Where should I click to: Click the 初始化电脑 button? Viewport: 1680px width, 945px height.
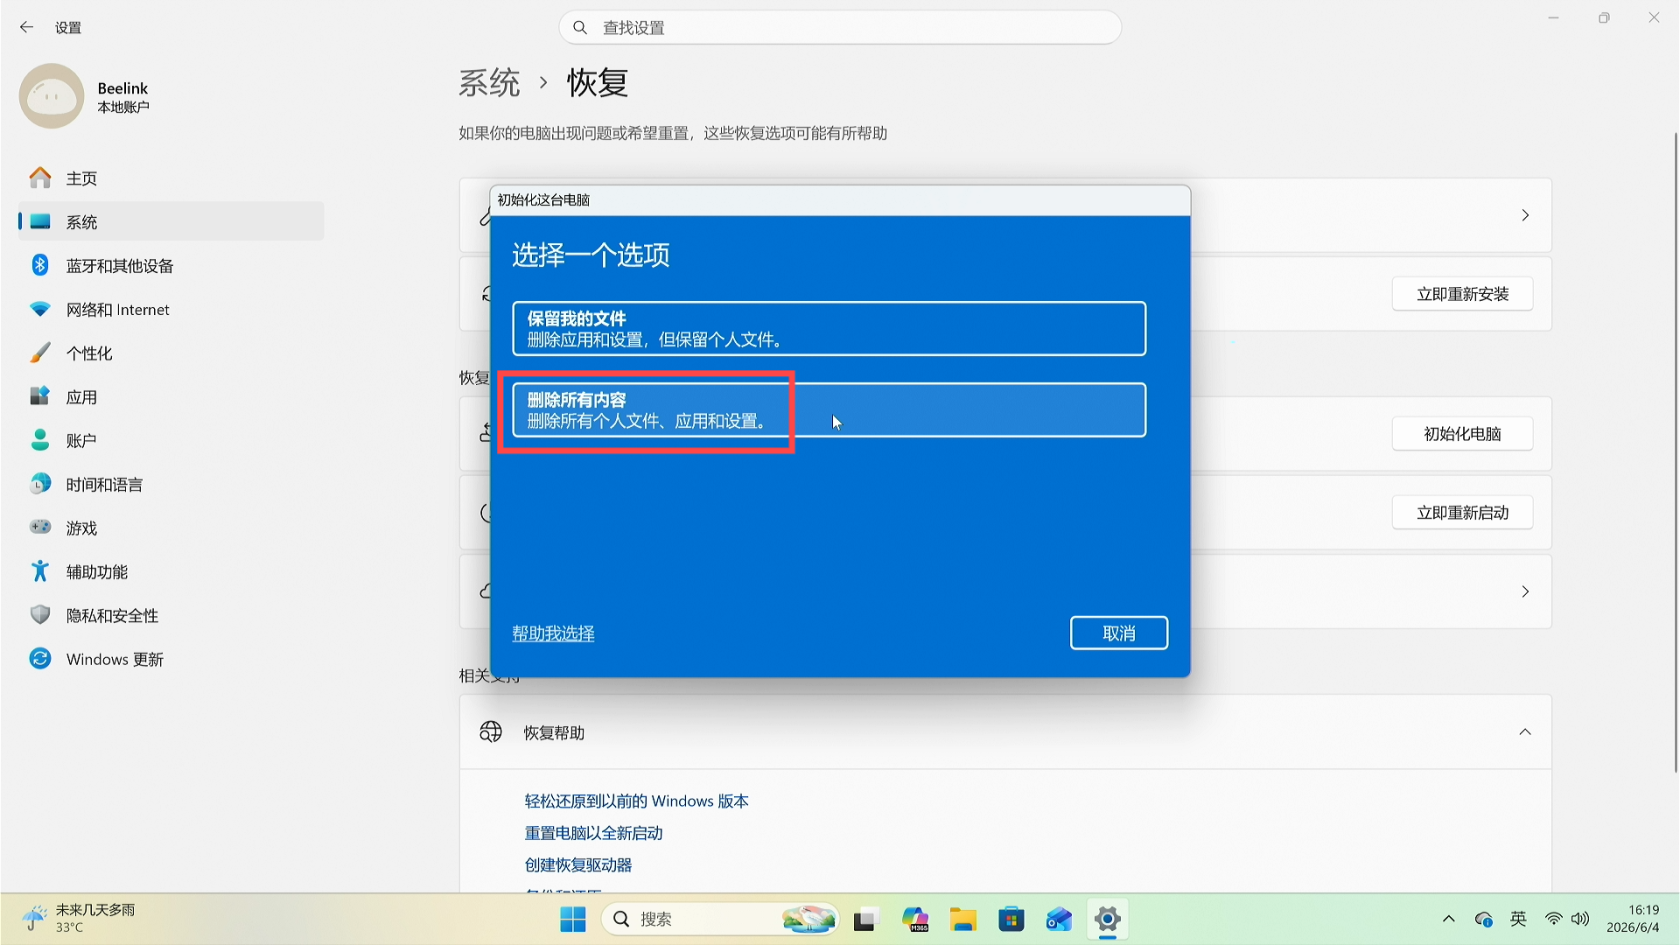pos(1462,434)
